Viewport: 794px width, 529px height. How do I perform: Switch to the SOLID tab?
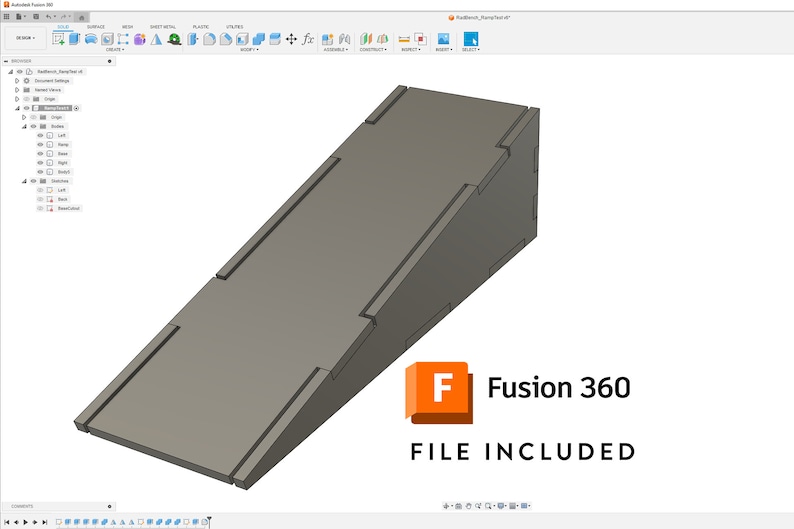coord(63,27)
